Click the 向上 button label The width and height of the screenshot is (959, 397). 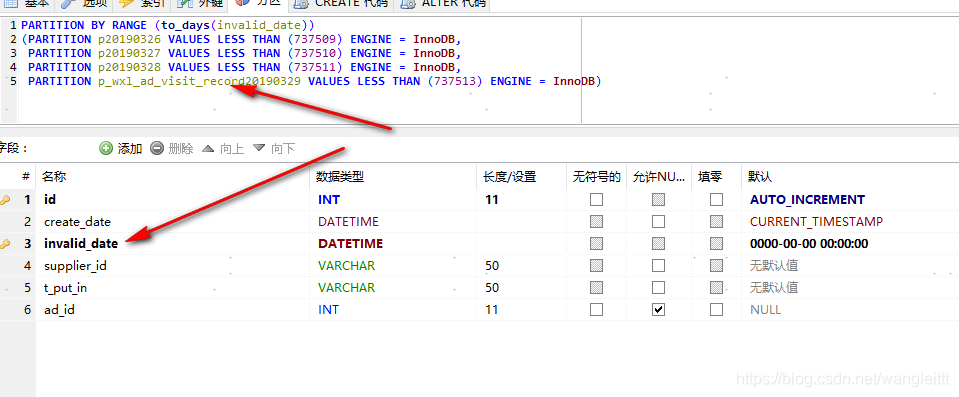pos(232,148)
